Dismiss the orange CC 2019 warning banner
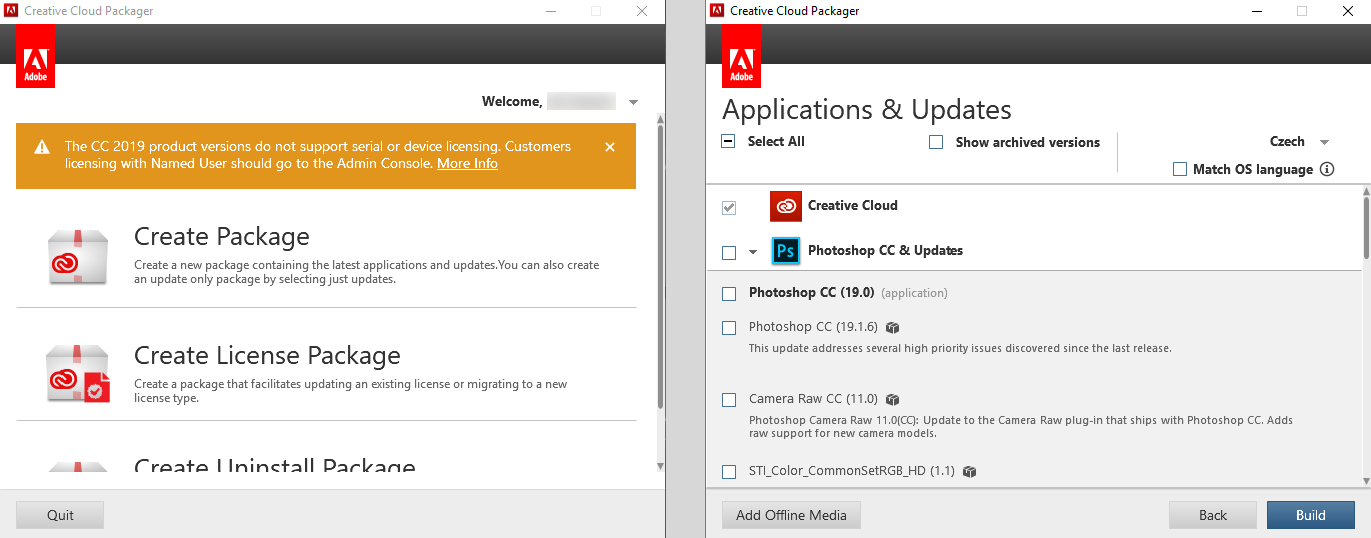1371x538 pixels. (x=610, y=147)
